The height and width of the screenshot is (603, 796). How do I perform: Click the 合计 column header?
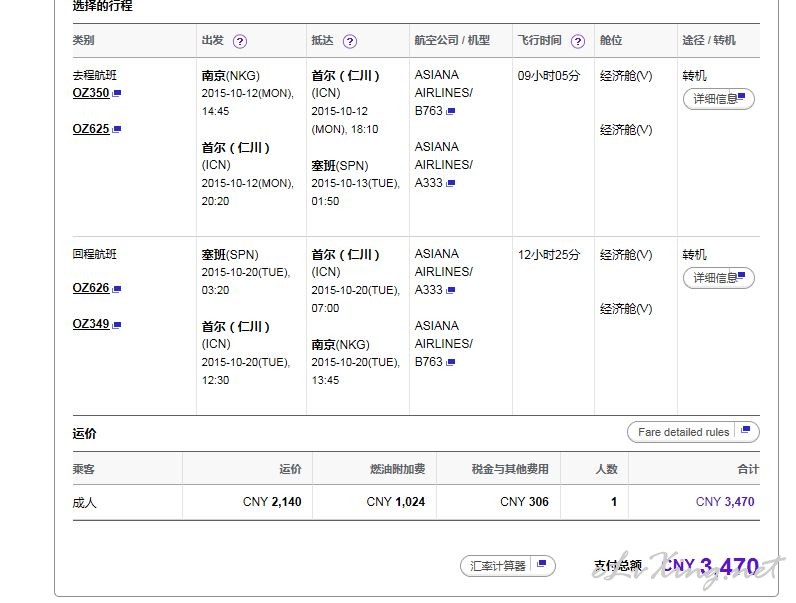point(748,469)
